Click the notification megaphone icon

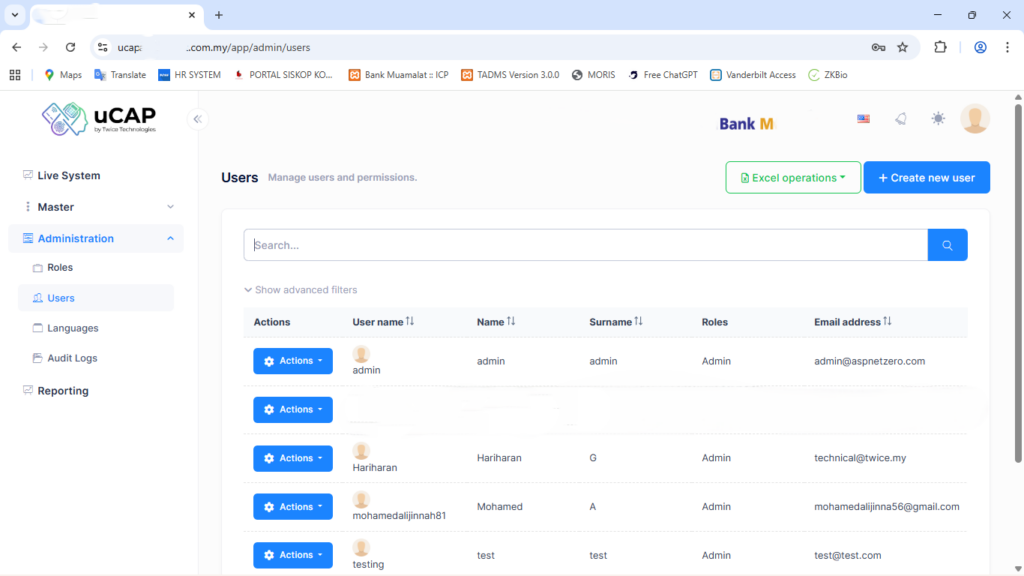coord(900,119)
